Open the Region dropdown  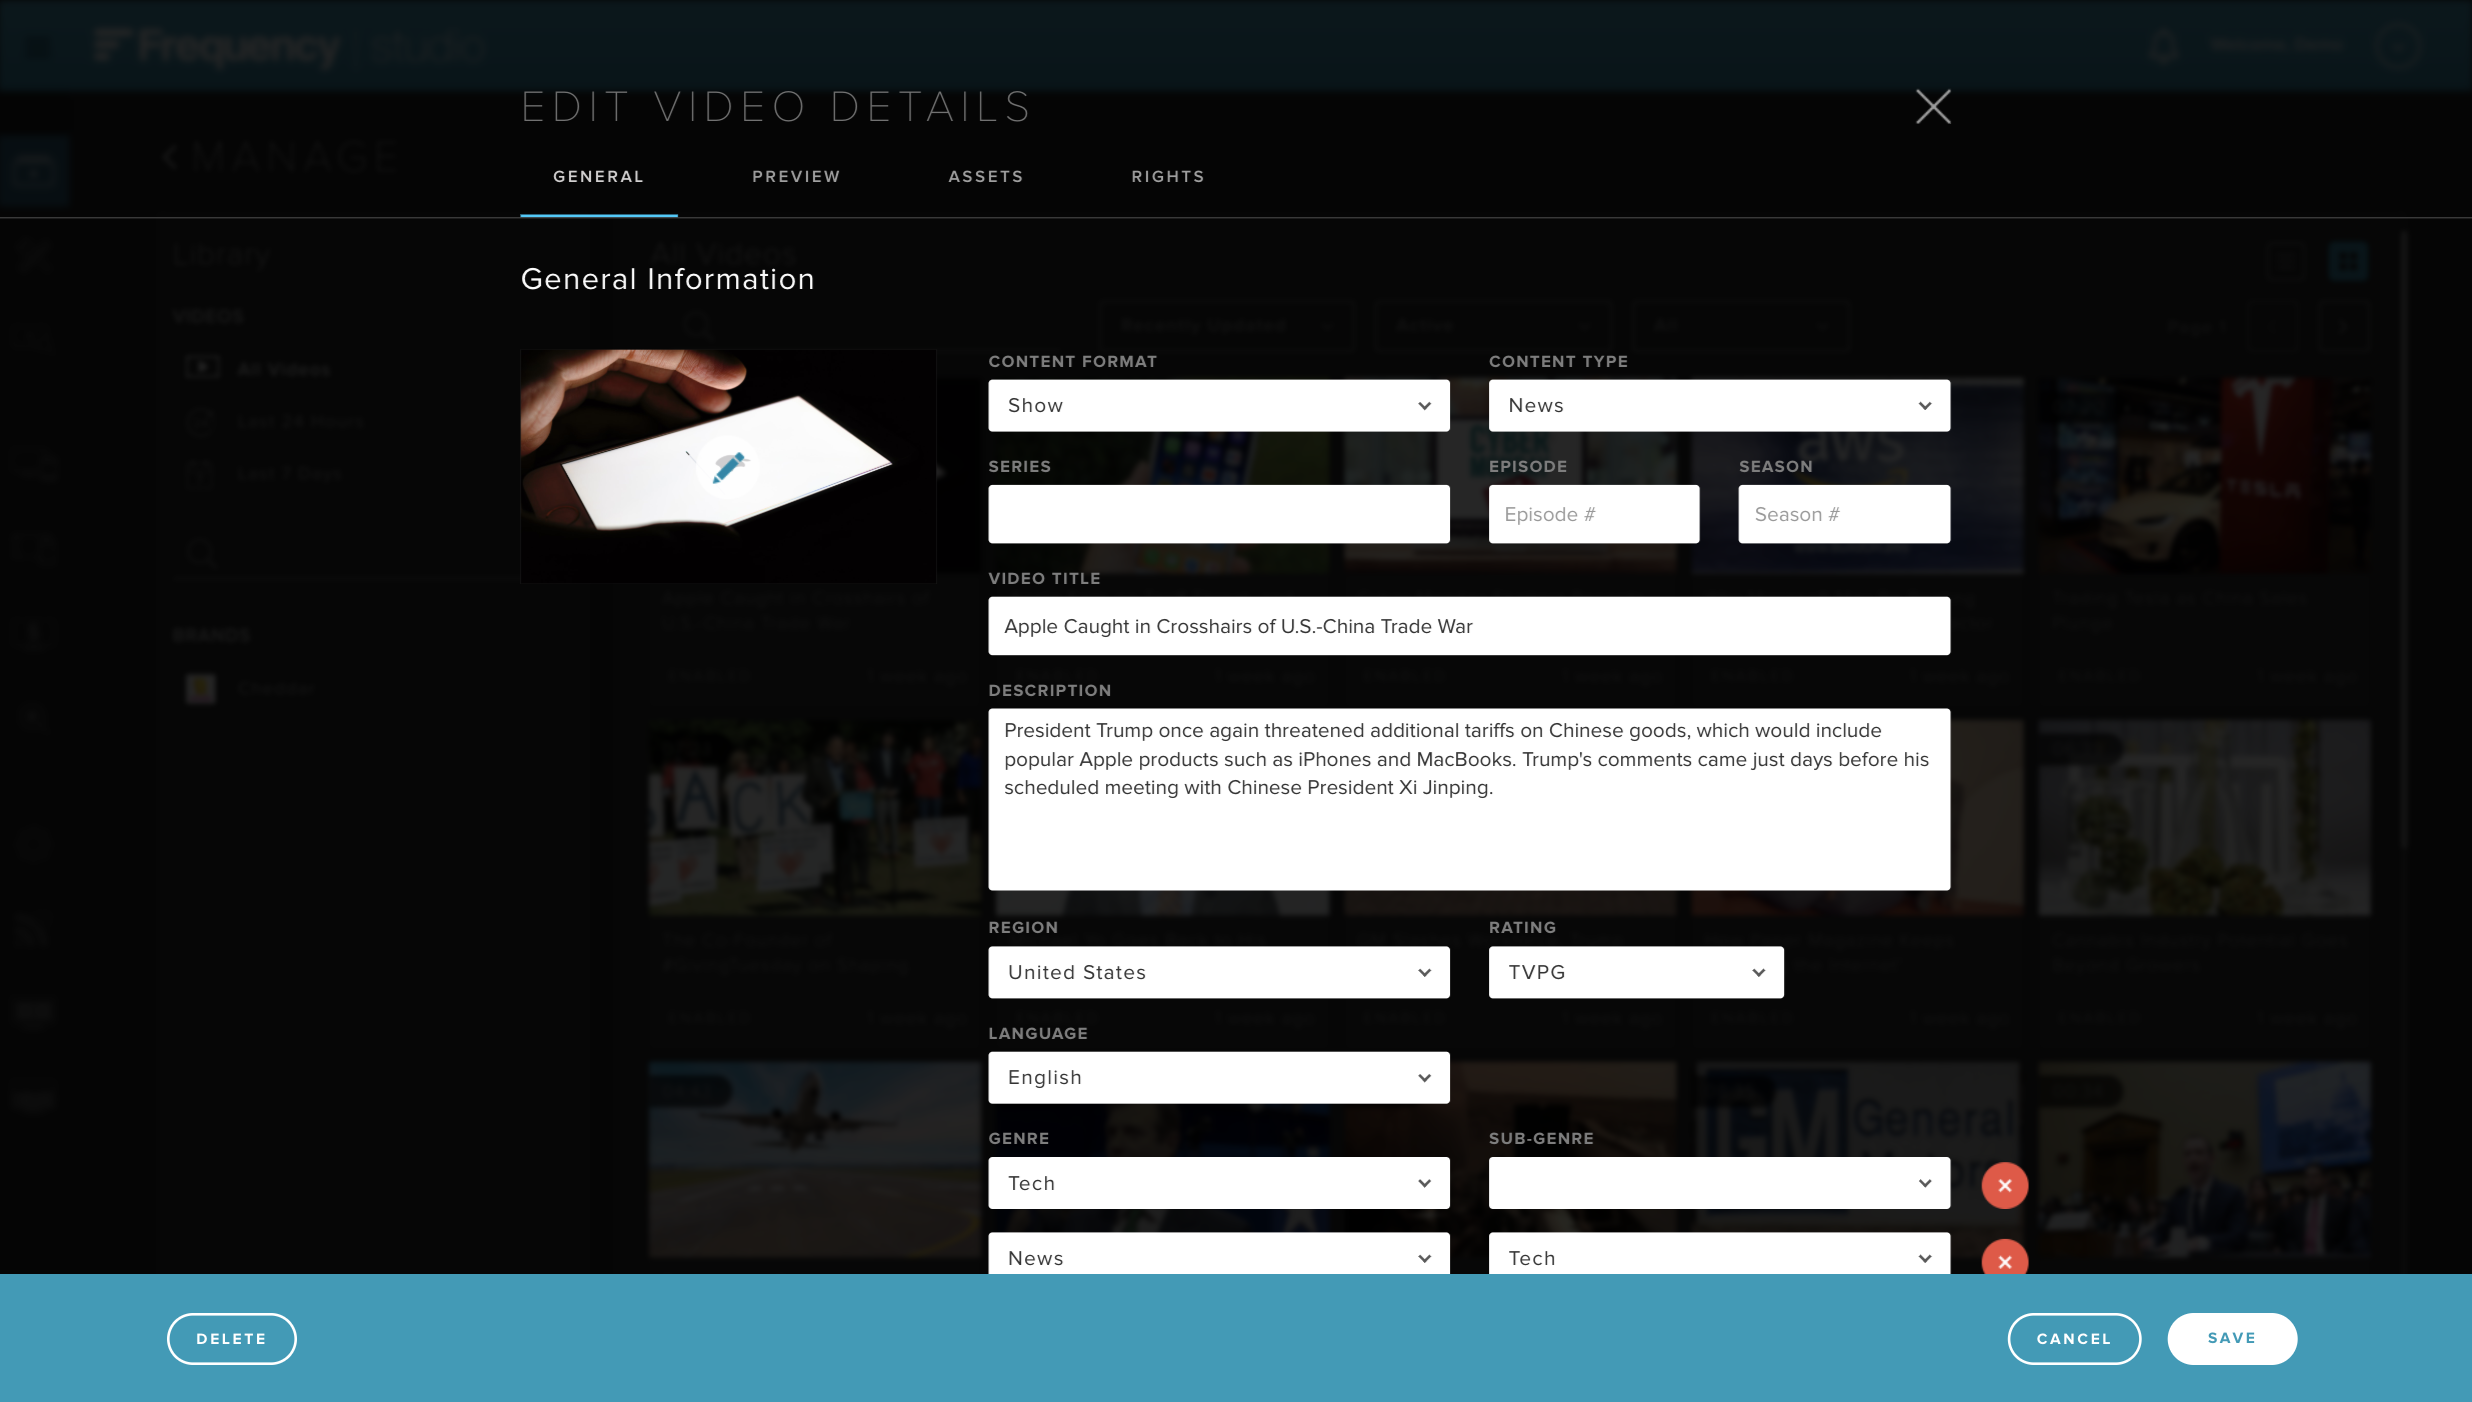pyautogui.click(x=1218, y=972)
